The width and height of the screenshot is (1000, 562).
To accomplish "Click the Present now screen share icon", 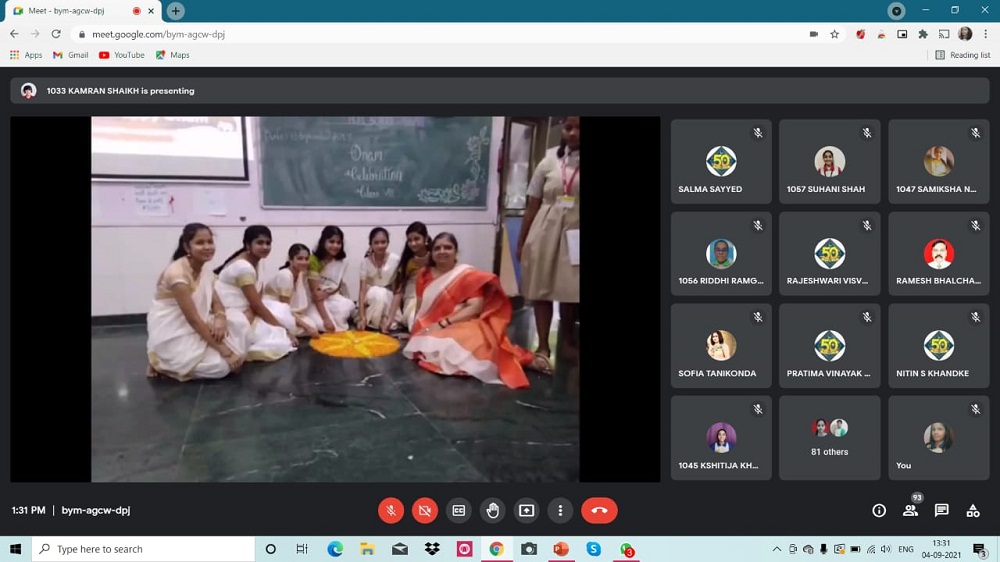I will (526, 510).
